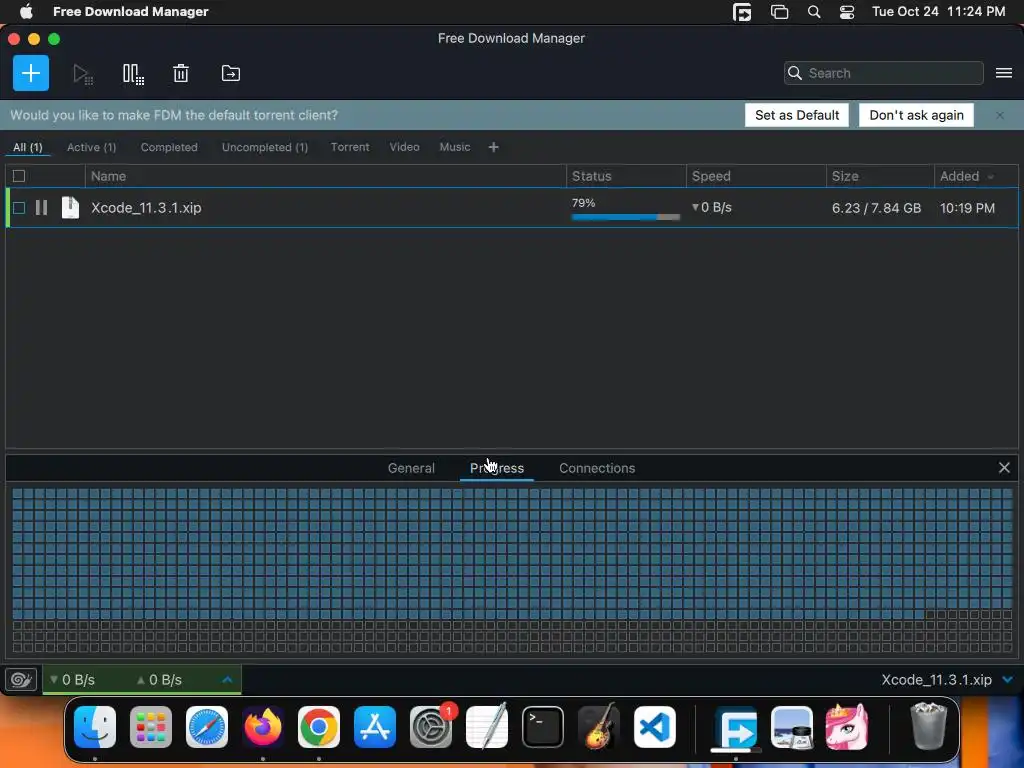
Task: Select the Xcode_11.3.1.xip file name
Action: tap(146, 208)
